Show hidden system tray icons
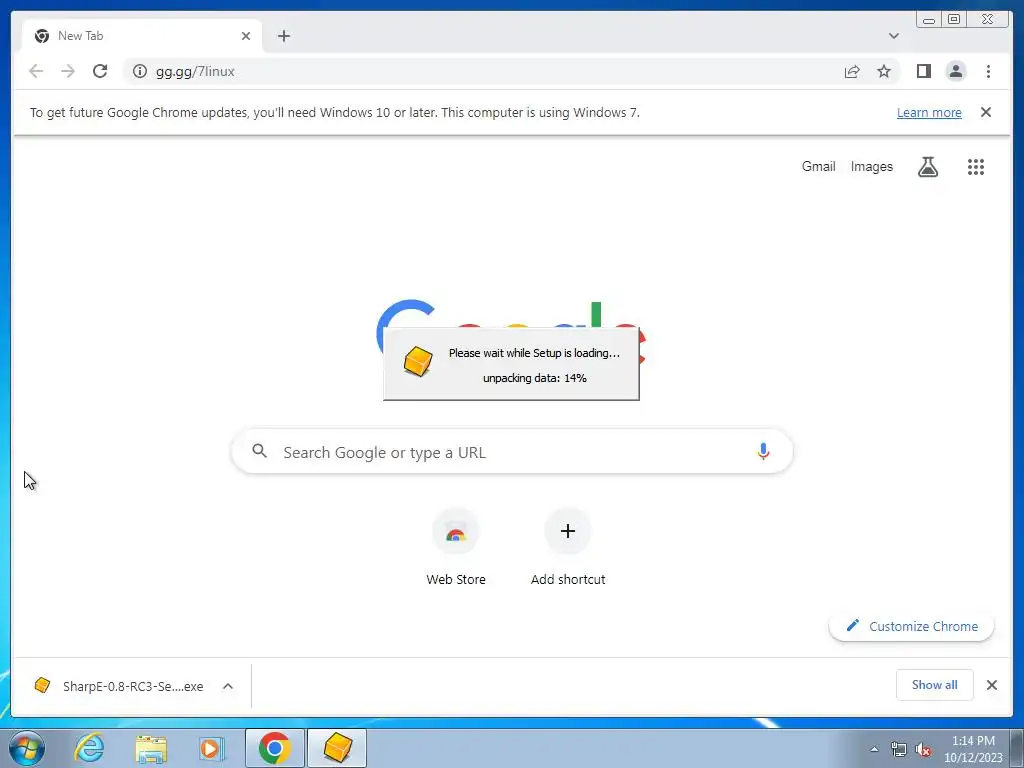The image size is (1024, 768). (x=874, y=749)
